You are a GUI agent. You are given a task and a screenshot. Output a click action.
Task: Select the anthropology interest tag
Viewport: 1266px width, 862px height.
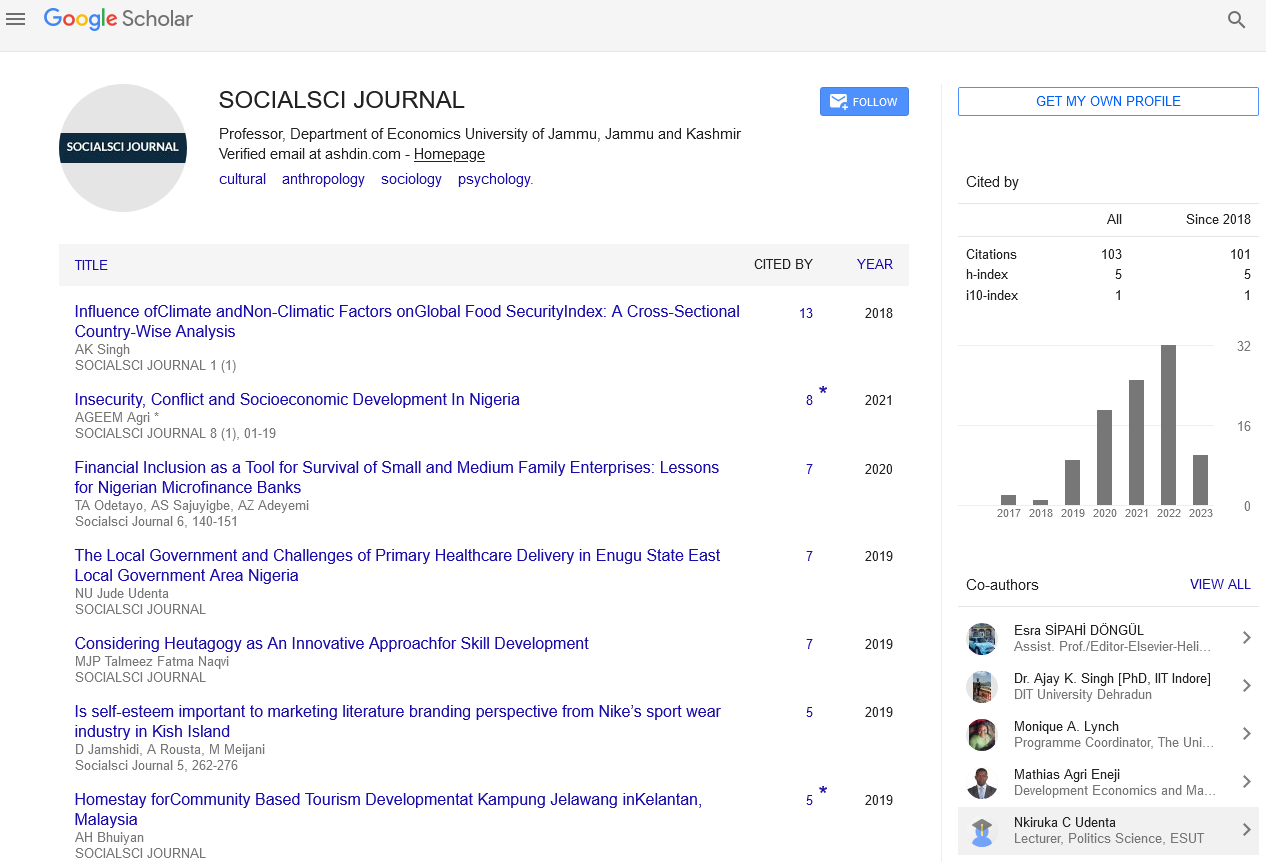coord(323,179)
